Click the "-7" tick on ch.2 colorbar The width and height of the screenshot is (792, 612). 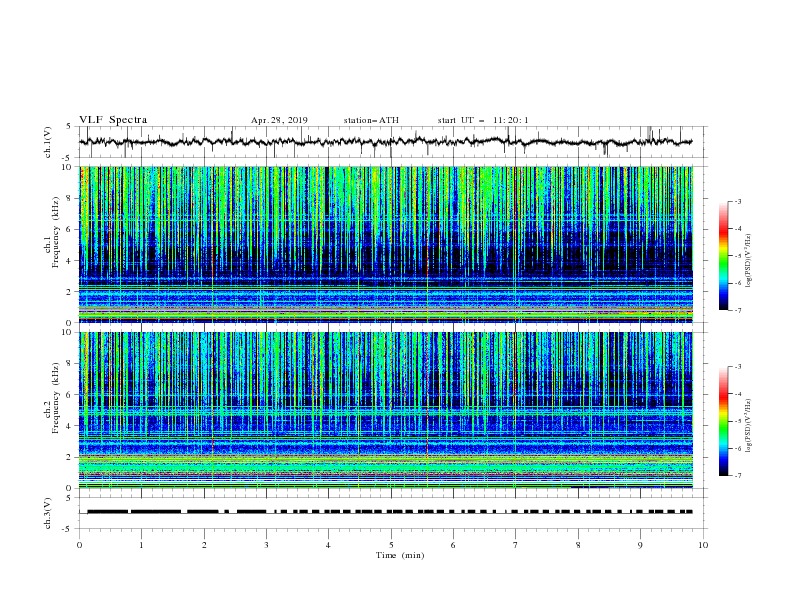[737, 475]
